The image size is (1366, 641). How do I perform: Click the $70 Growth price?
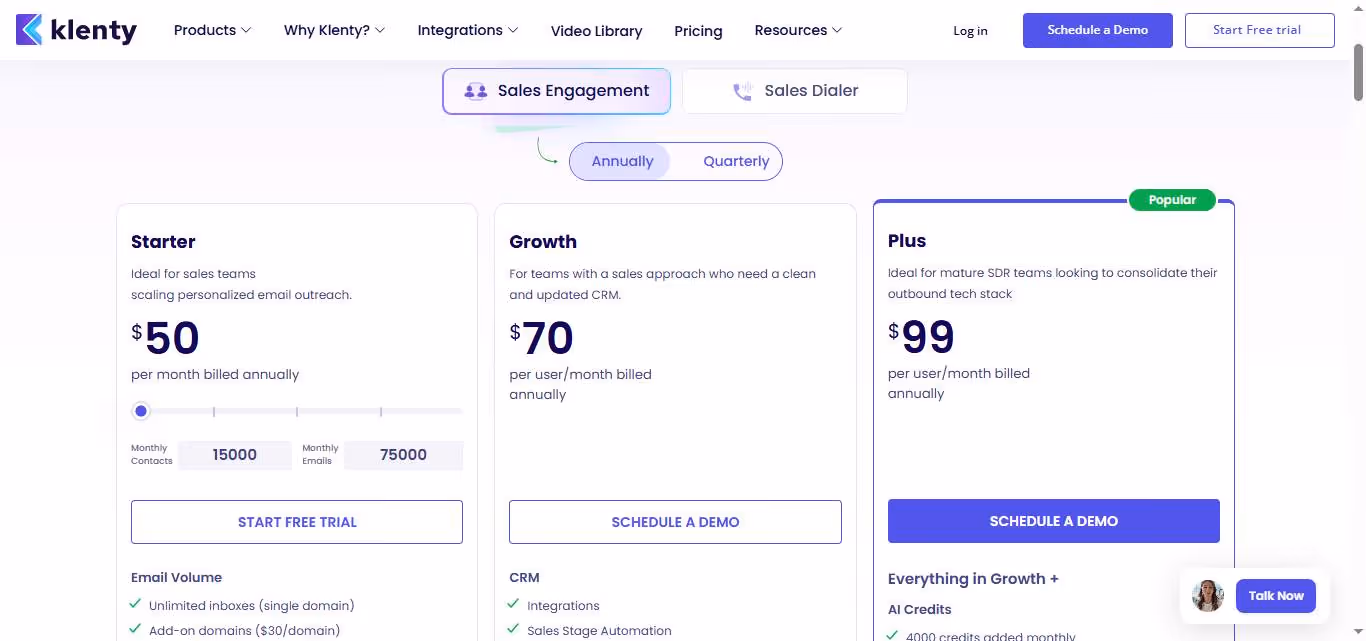tap(542, 338)
